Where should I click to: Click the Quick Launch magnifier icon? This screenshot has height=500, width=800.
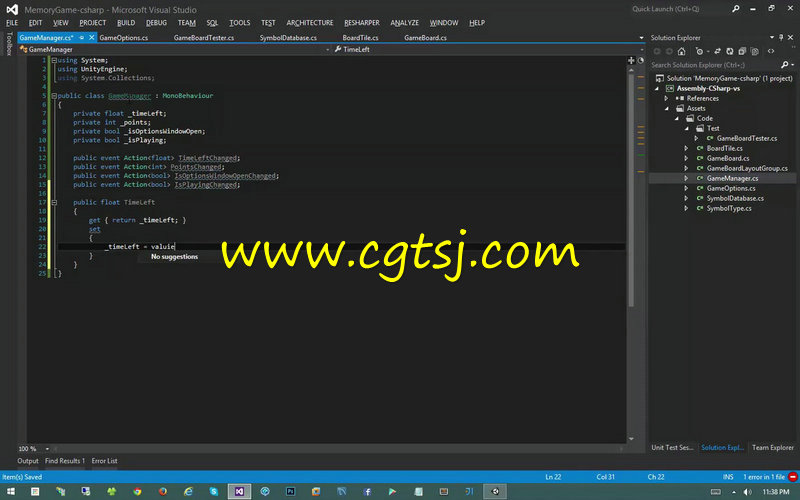tap(735, 9)
